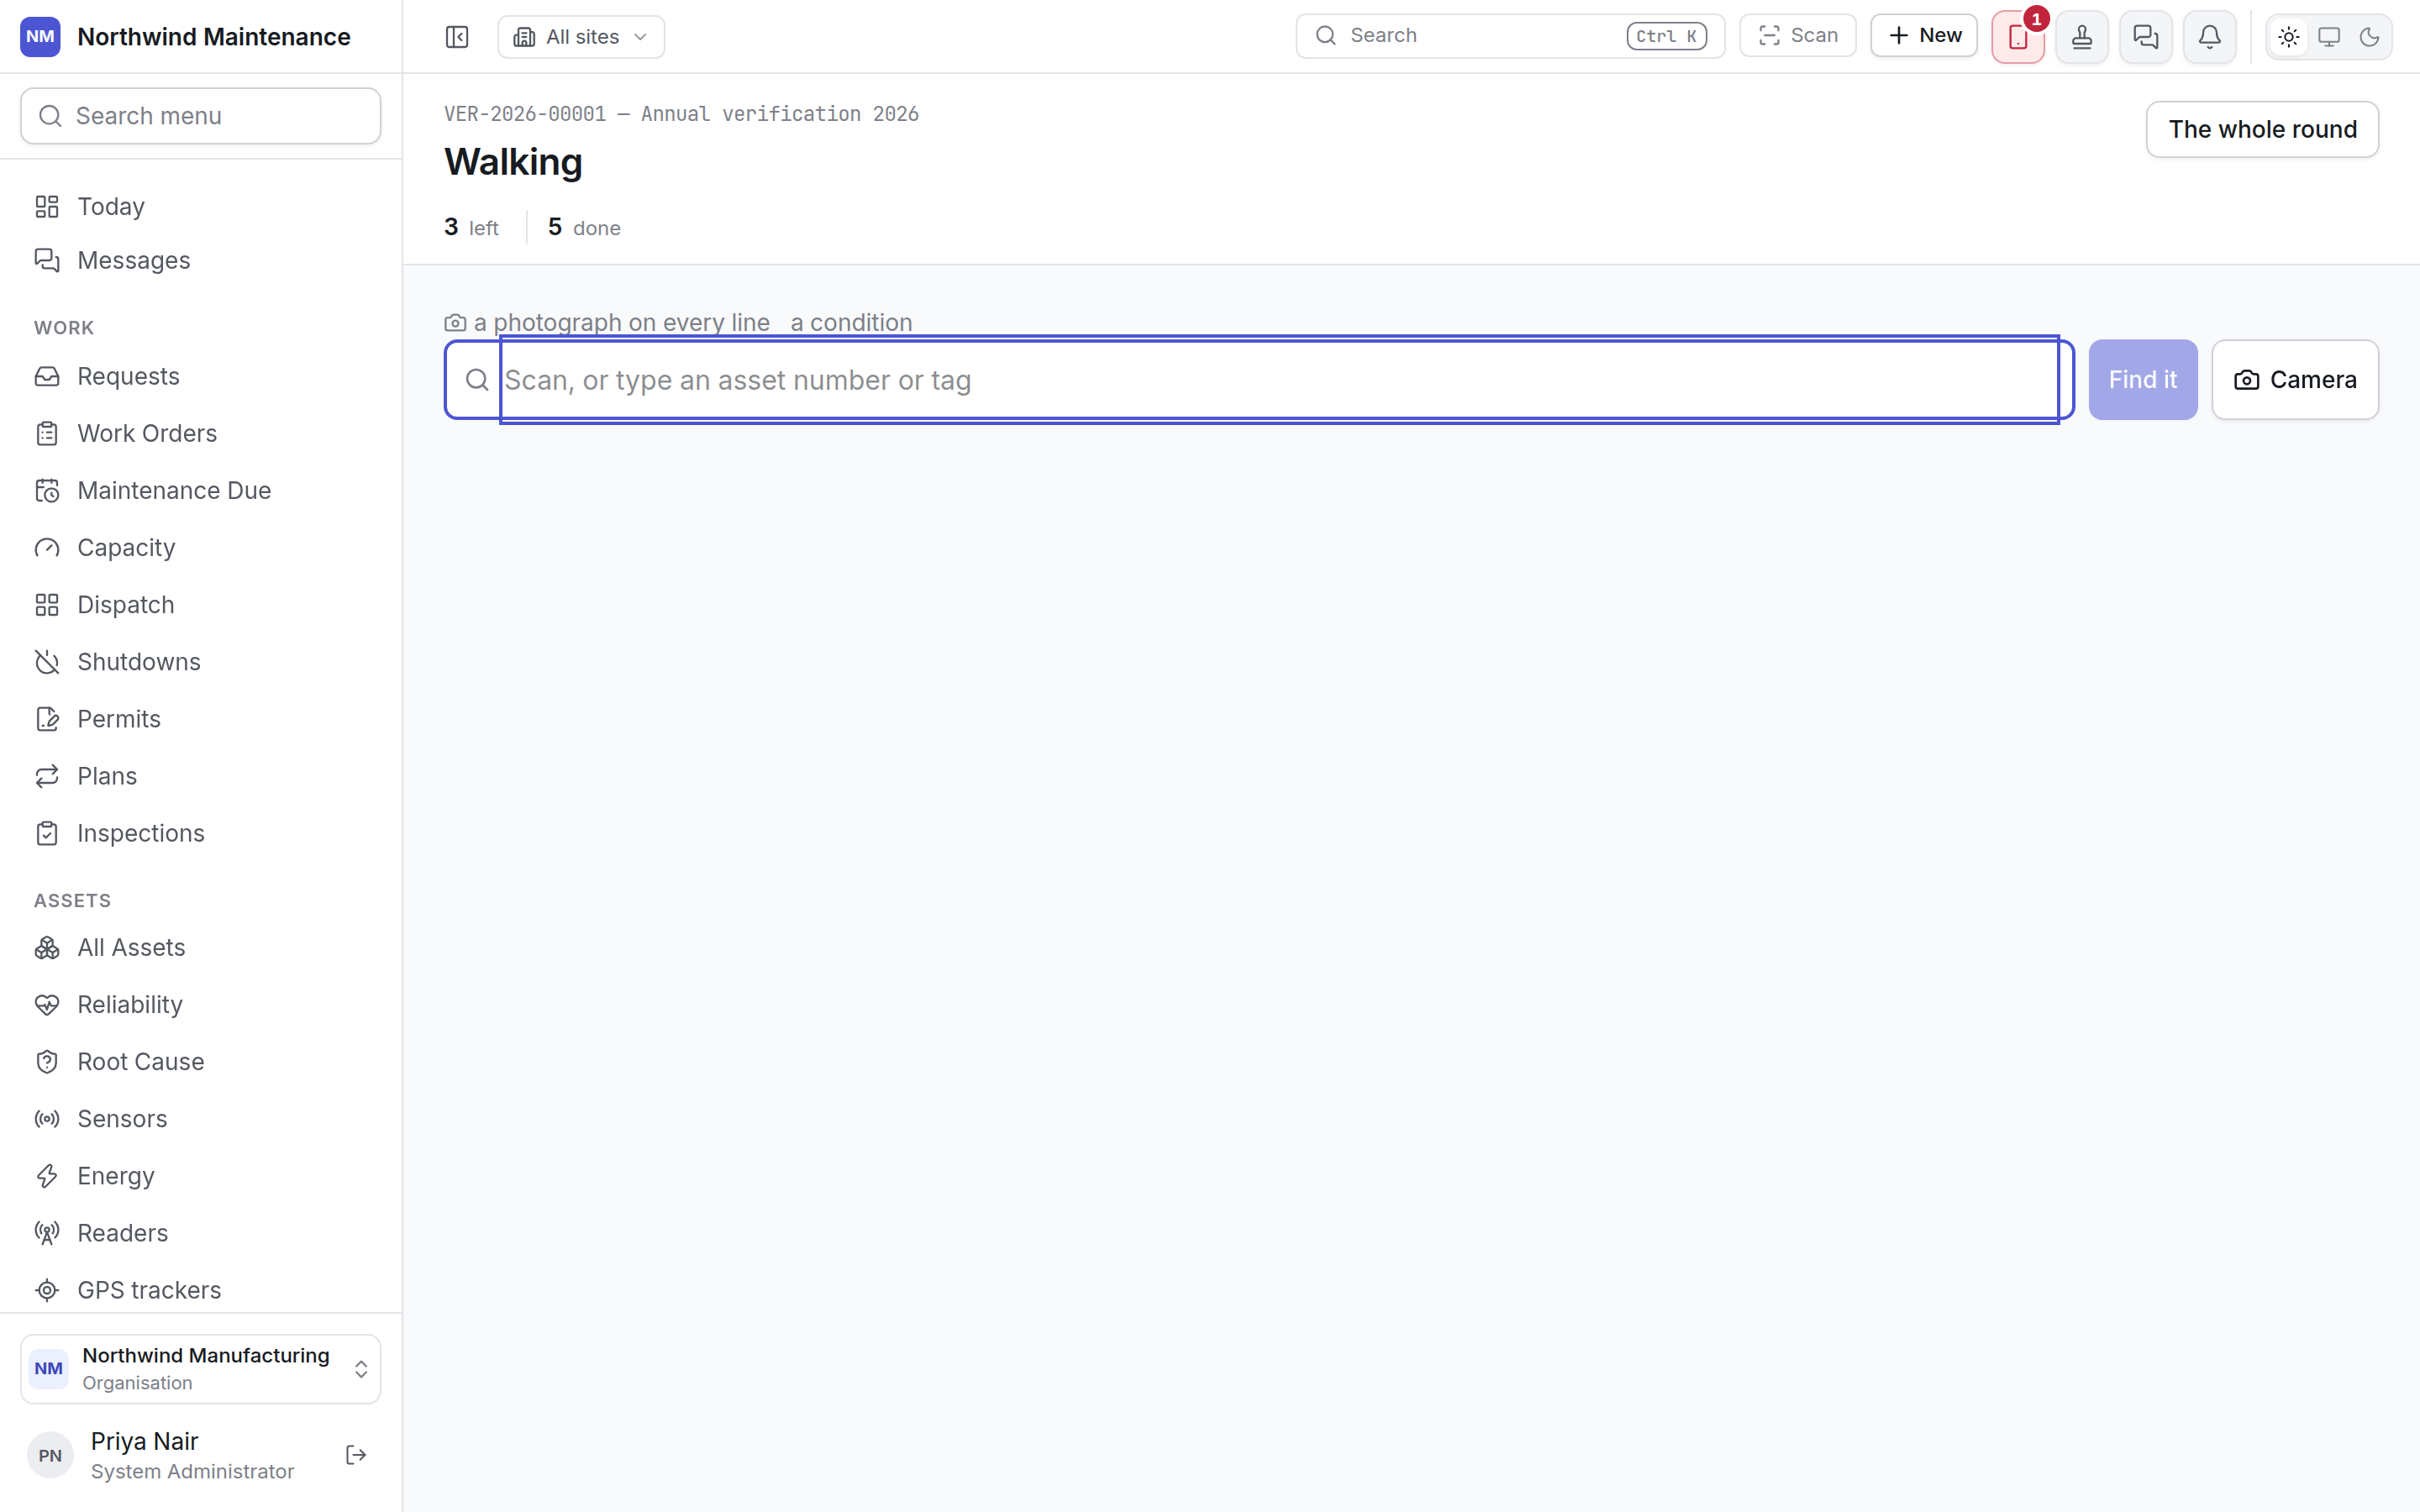2420x1512 pixels.
Task: Open the All sites dropdown
Action: (581, 37)
